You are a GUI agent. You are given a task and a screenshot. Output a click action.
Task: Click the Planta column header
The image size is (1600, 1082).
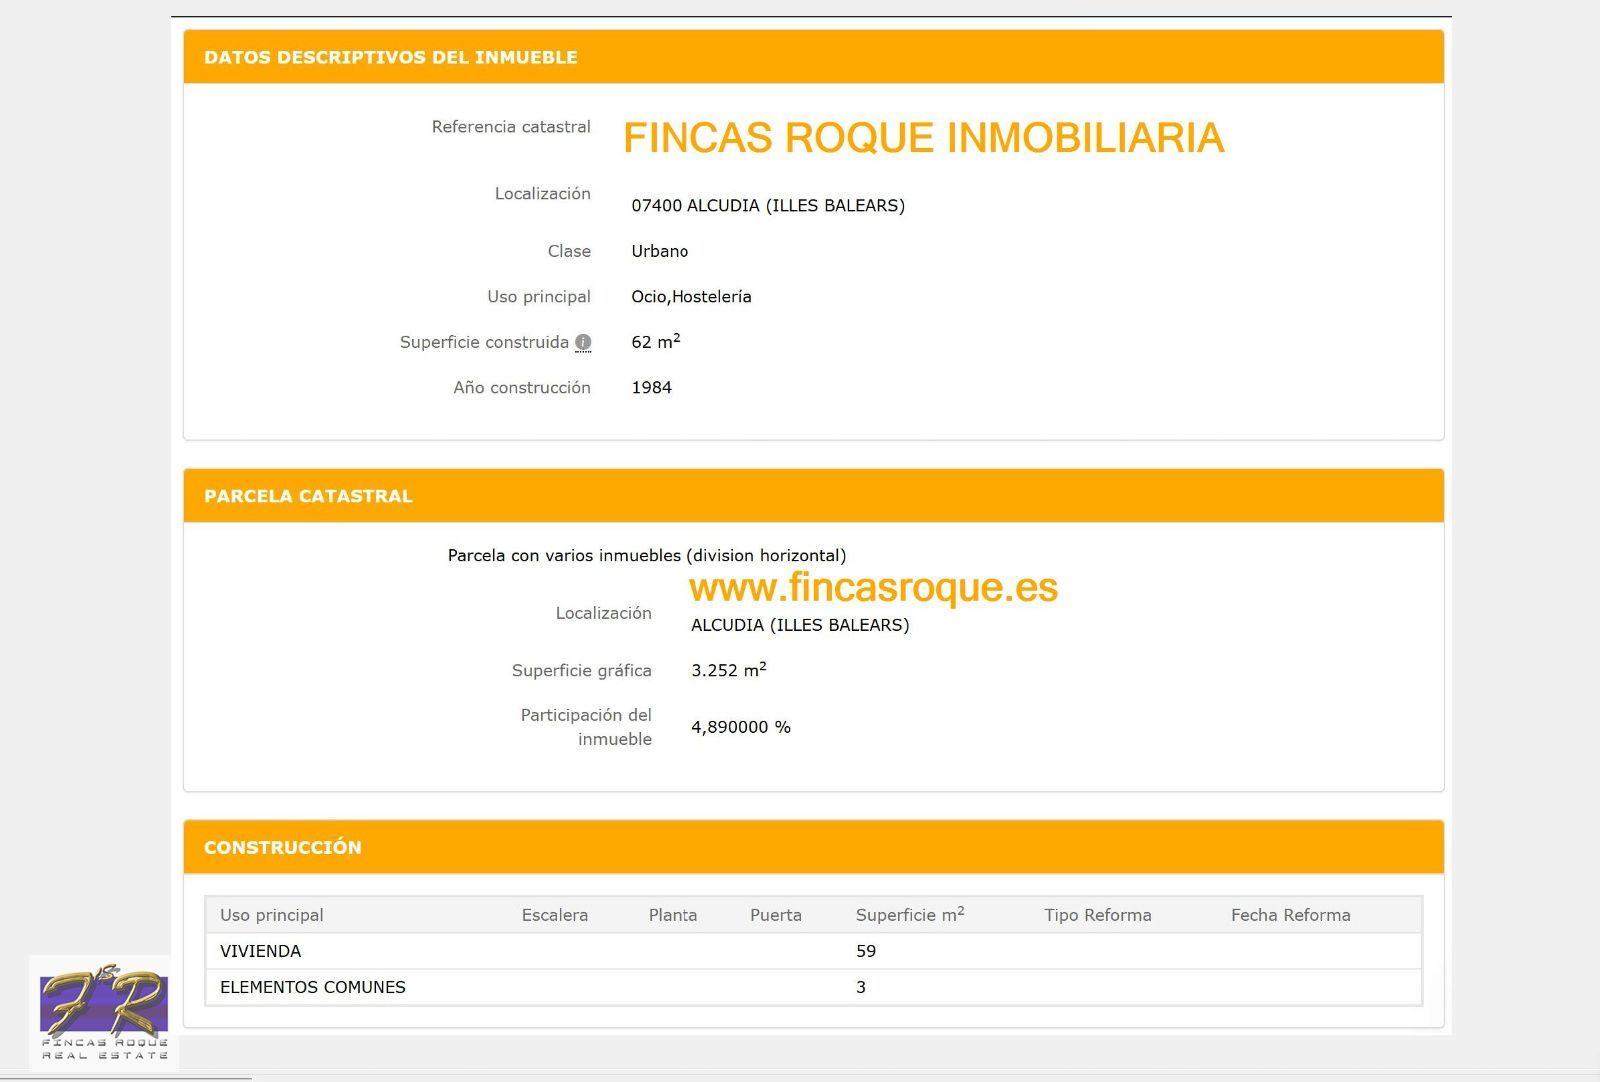pyautogui.click(x=672, y=915)
